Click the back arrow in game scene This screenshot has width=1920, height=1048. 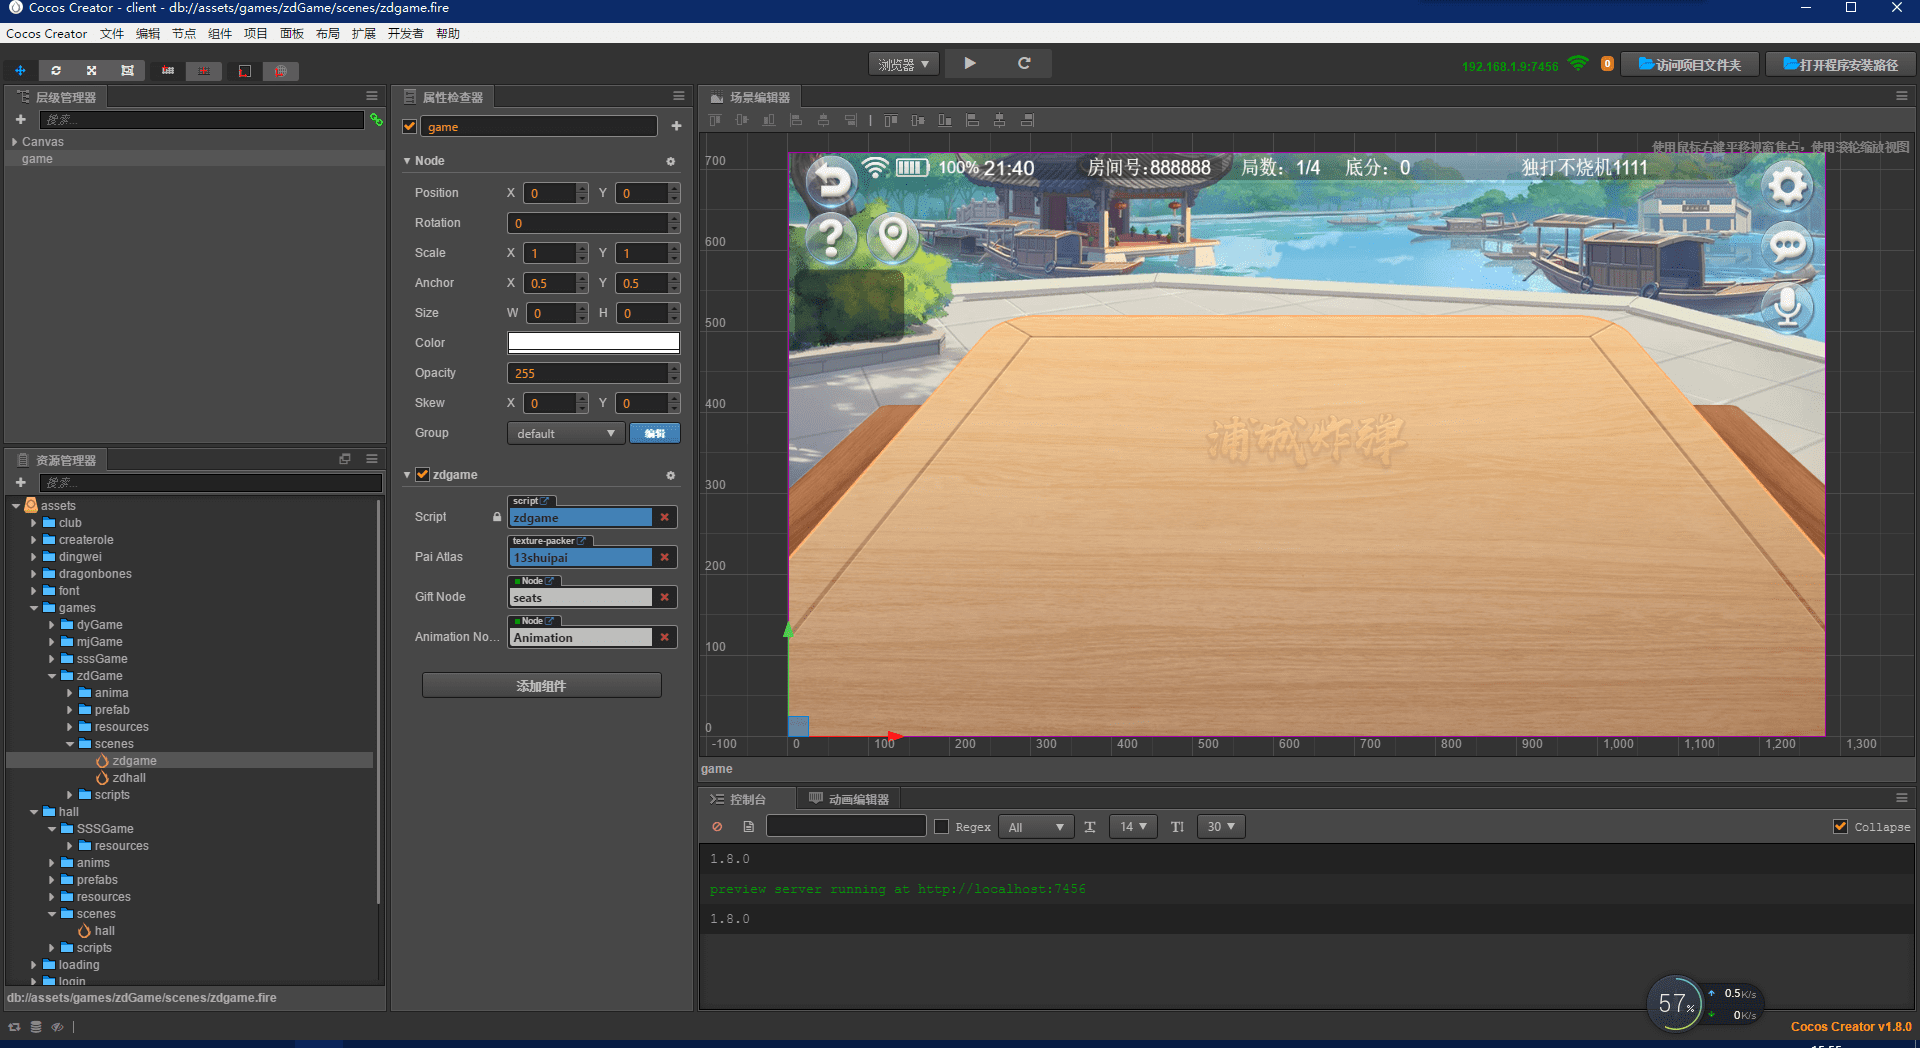[831, 182]
